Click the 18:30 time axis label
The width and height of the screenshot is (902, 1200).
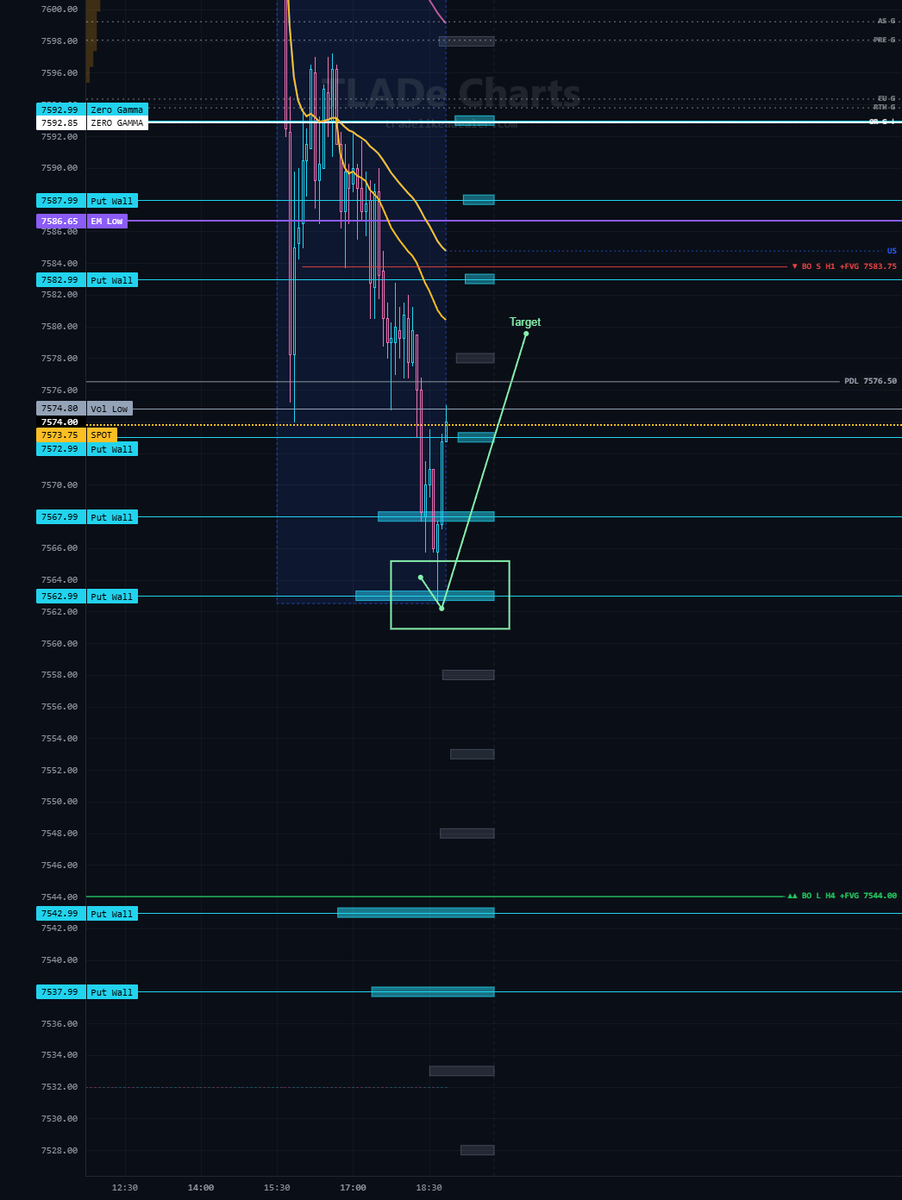(x=428, y=1187)
